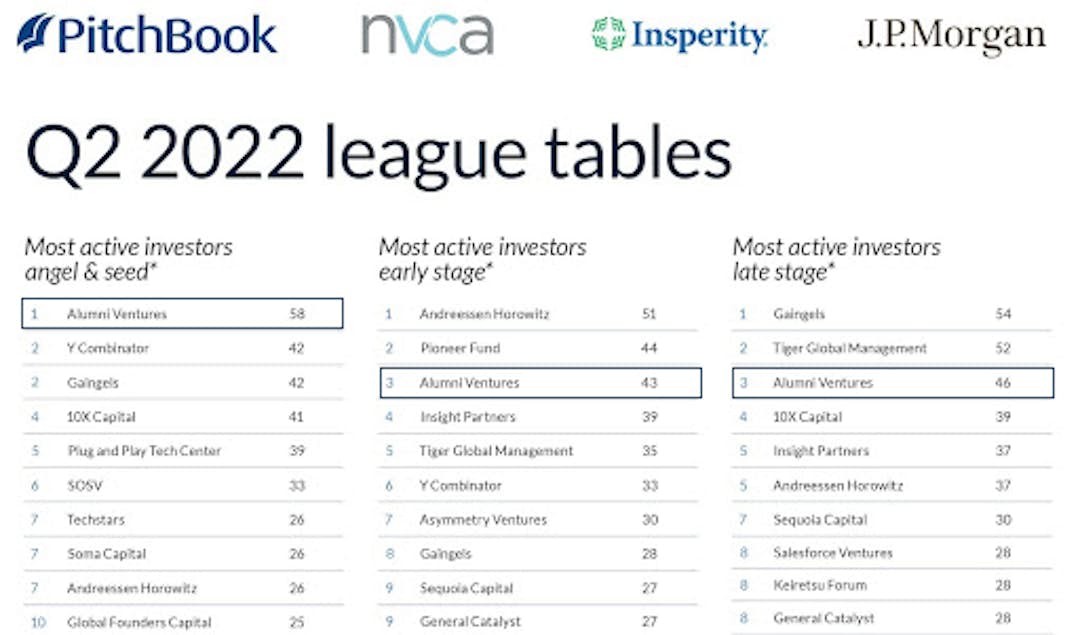Click Alumni Ventures in late stage table
The width and height of the screenshot is (1080, 635).
point(822,383)
